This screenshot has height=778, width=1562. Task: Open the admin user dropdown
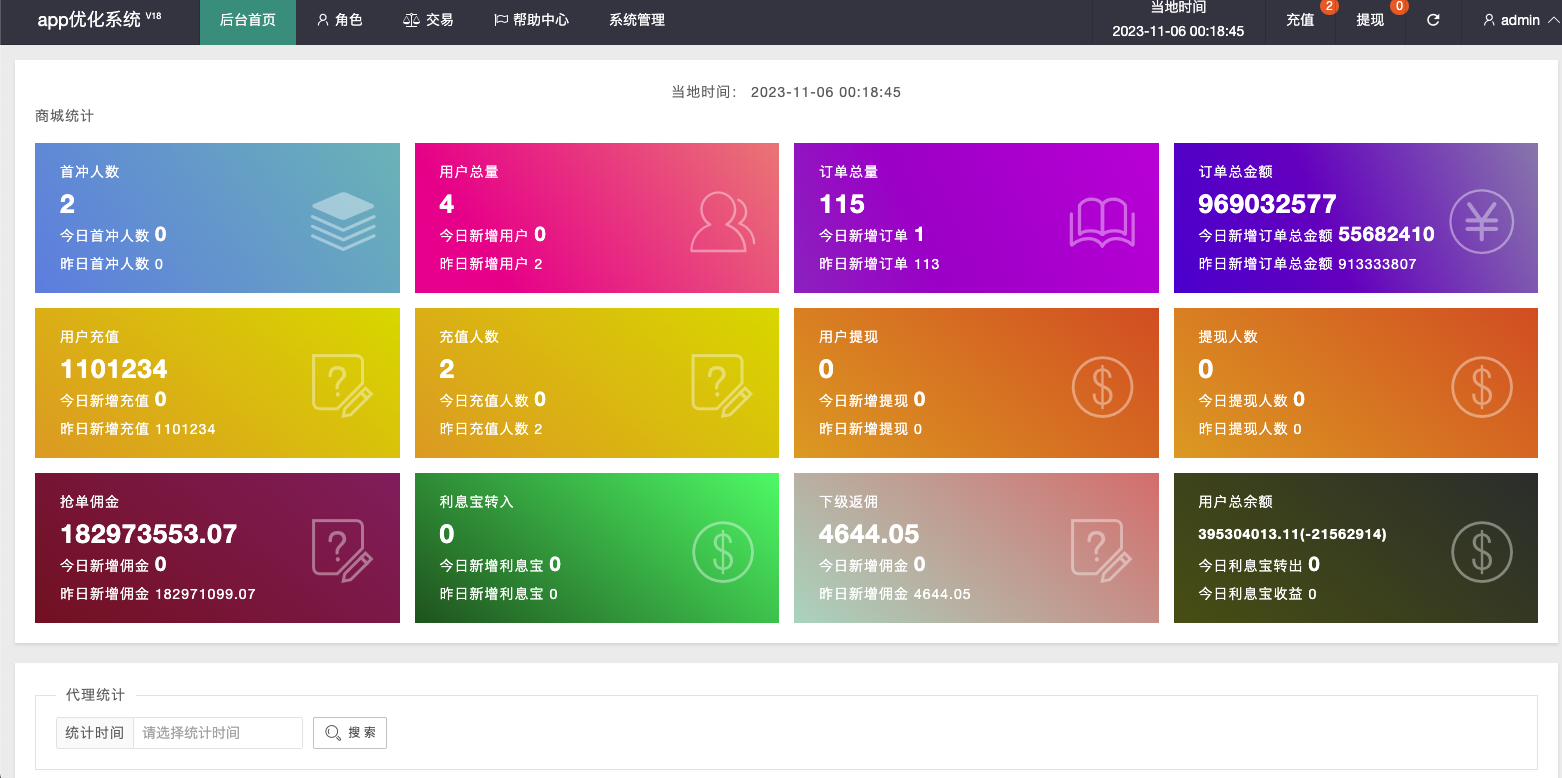click(x=1512, y=20)
